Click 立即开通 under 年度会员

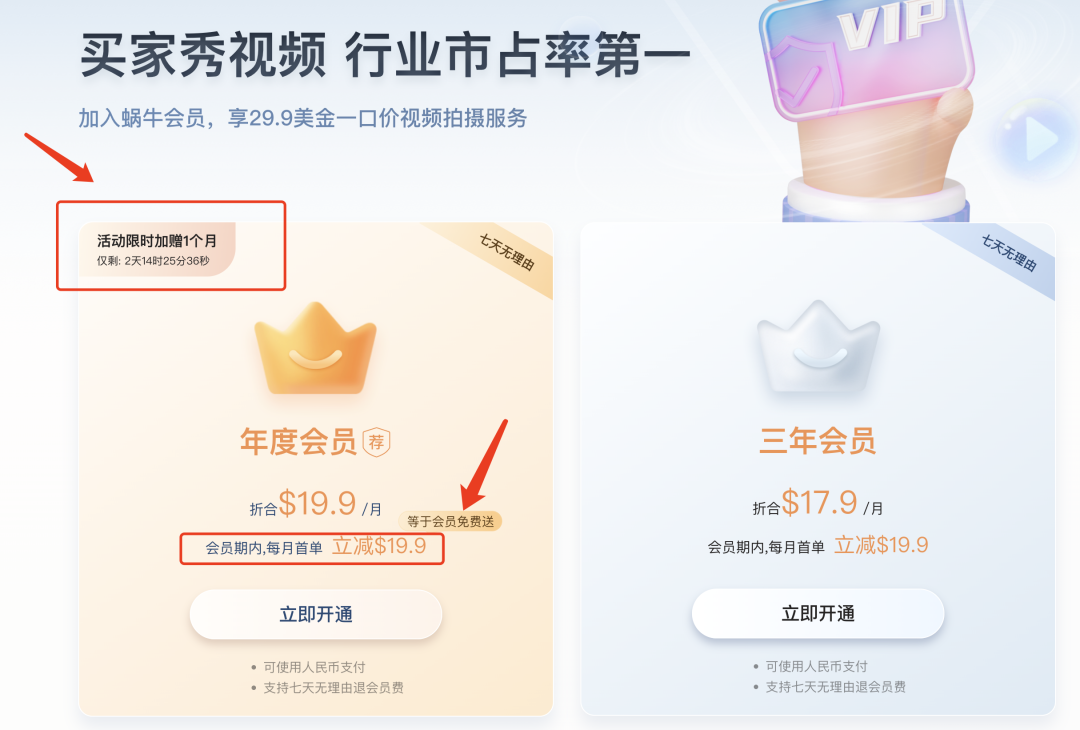tap(315, 614)
